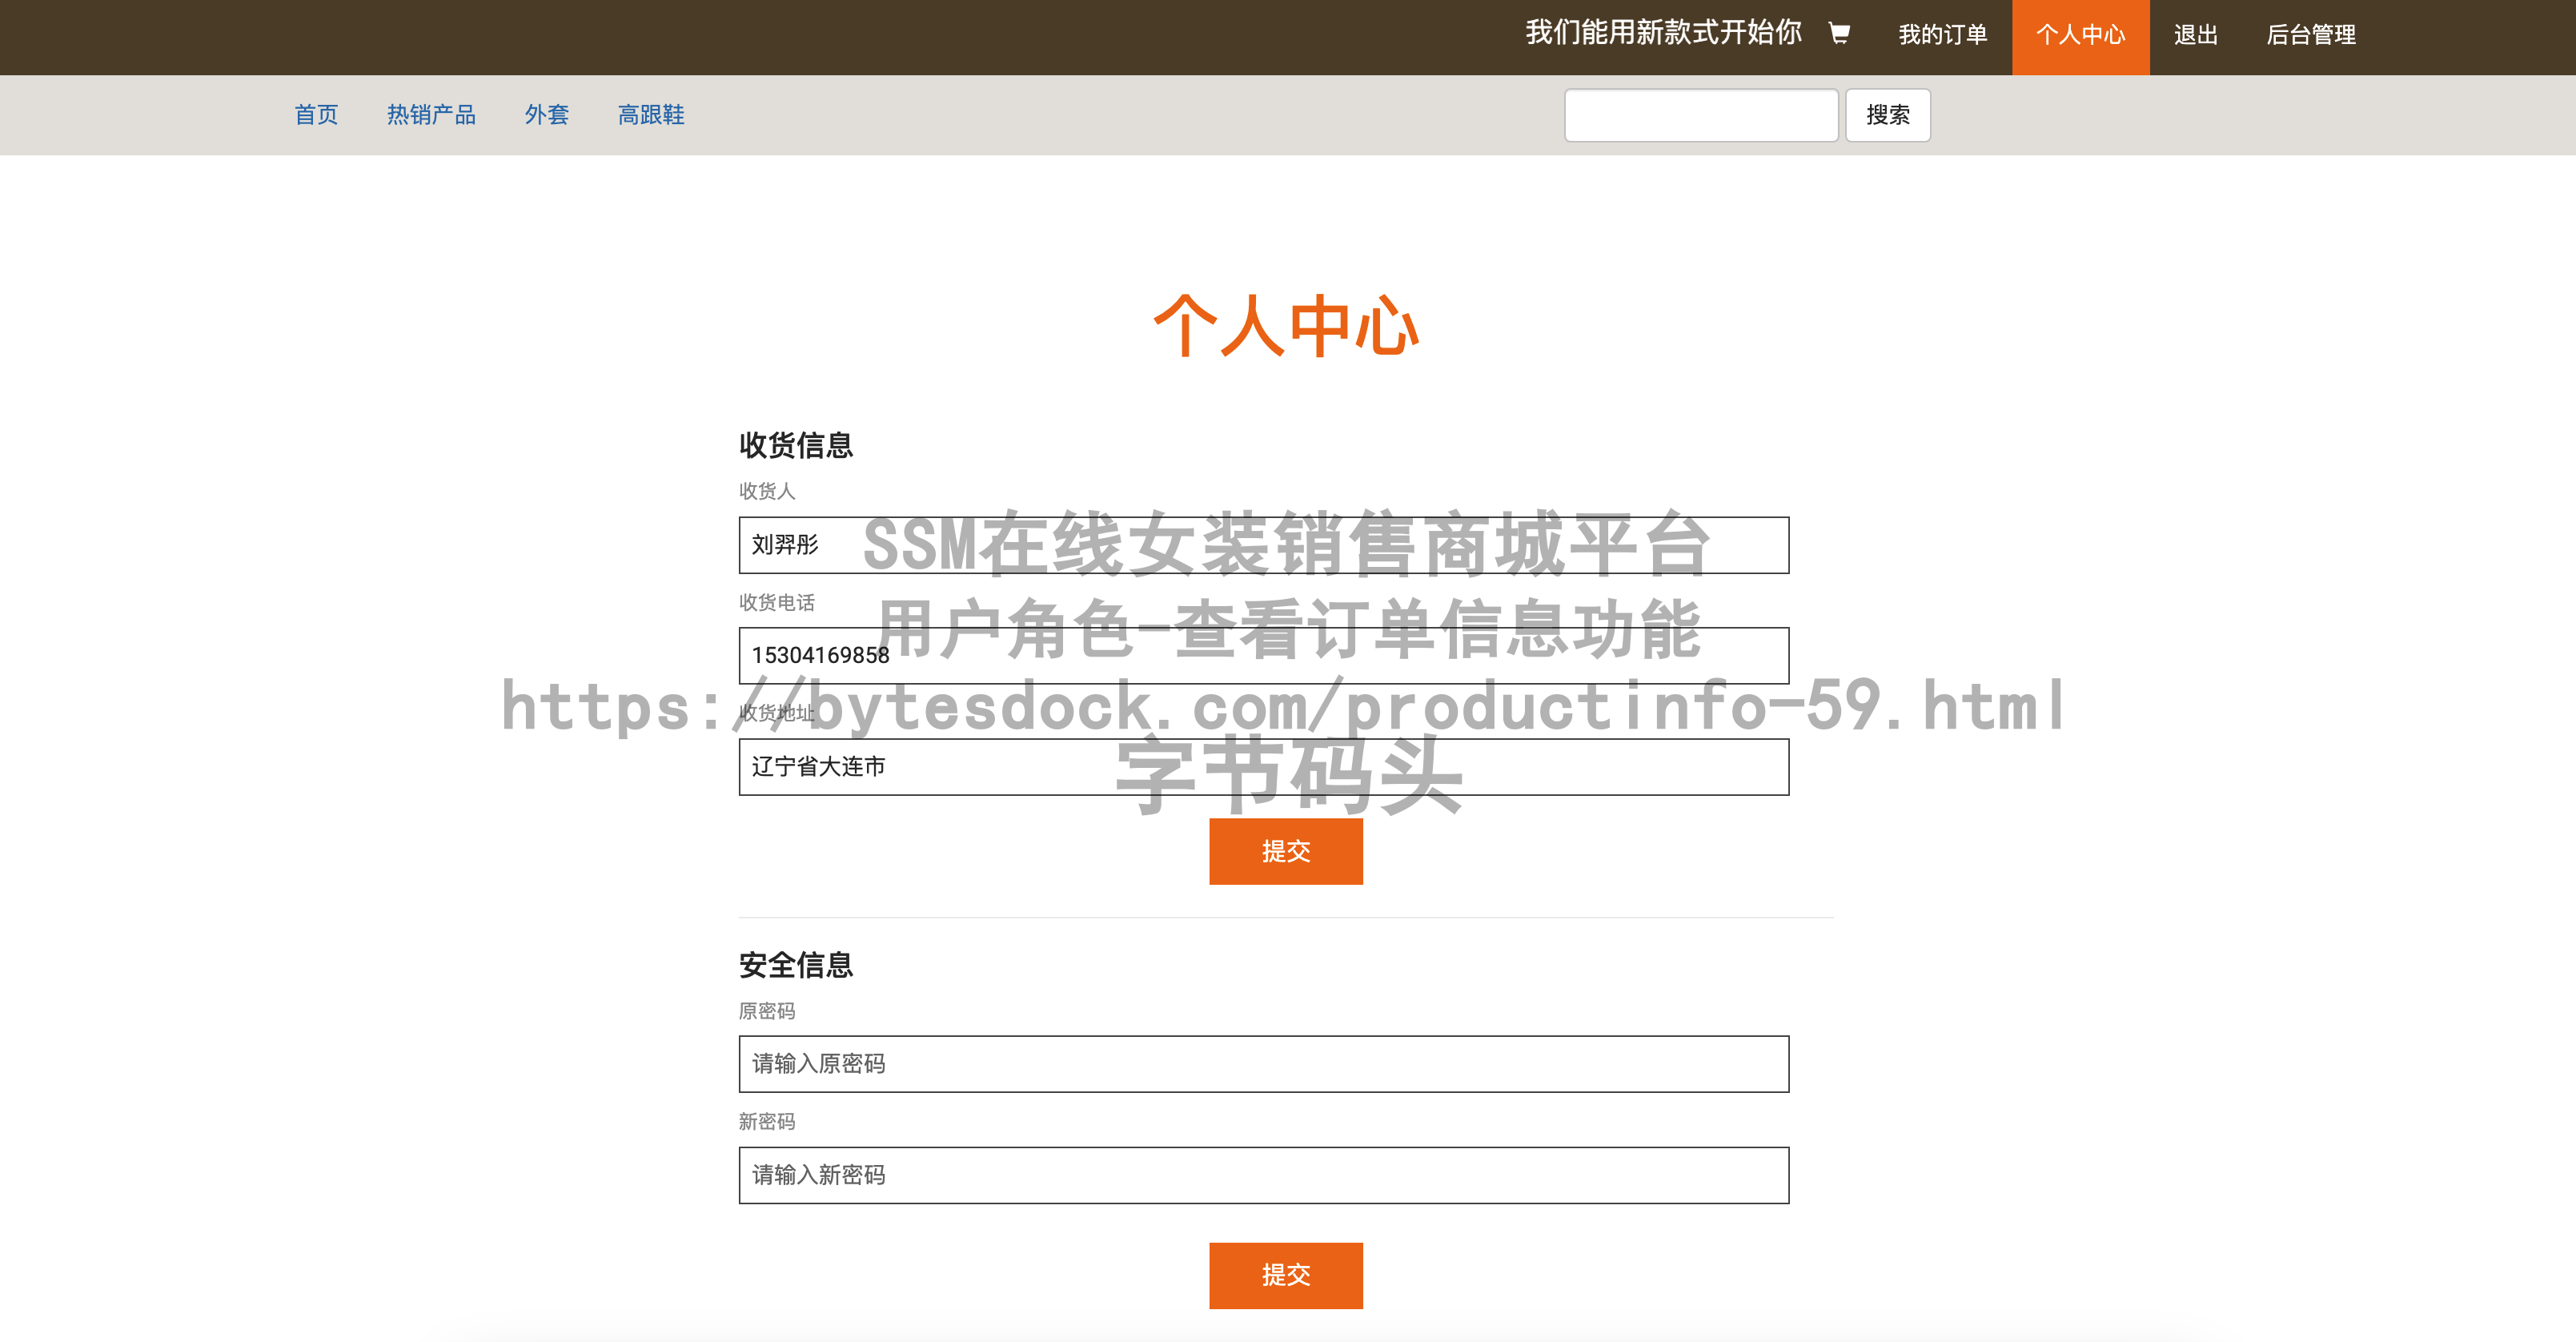Viewport: 2576px width, 1342px height.
Task: Open the shopping cart icon
Action: coord(1838,34)
